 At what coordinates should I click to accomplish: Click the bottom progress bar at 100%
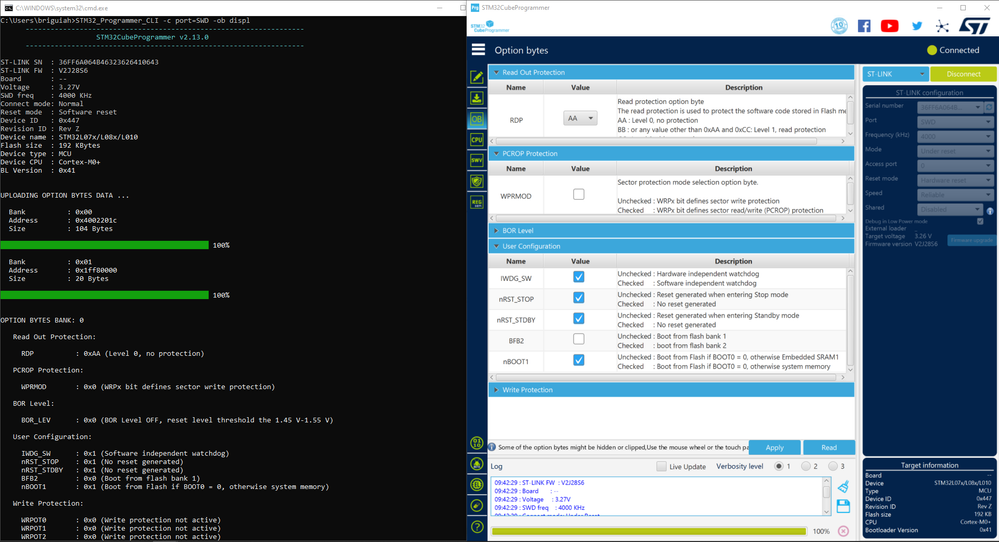[649, 531]
